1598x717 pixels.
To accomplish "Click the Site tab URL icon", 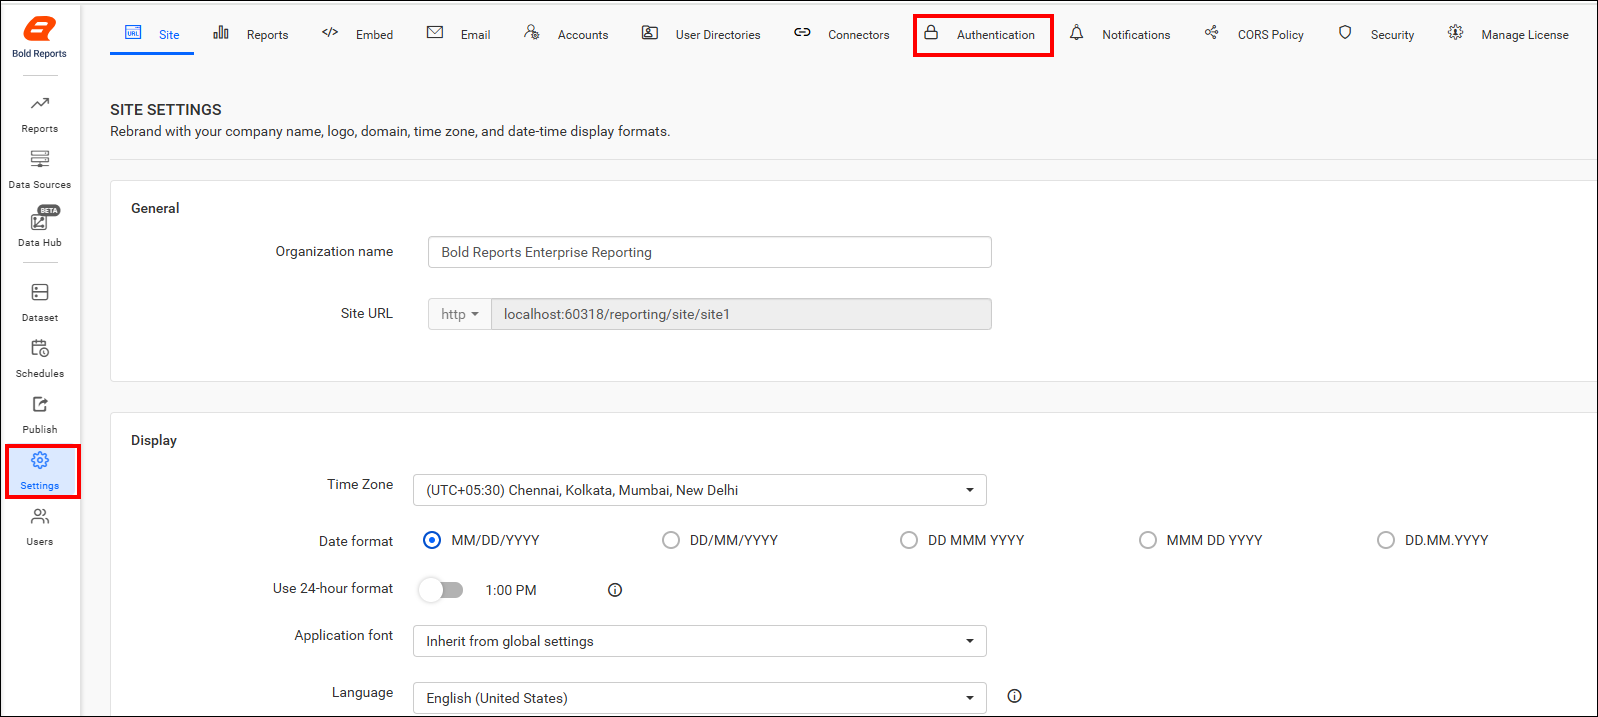I will click(133, 33).
